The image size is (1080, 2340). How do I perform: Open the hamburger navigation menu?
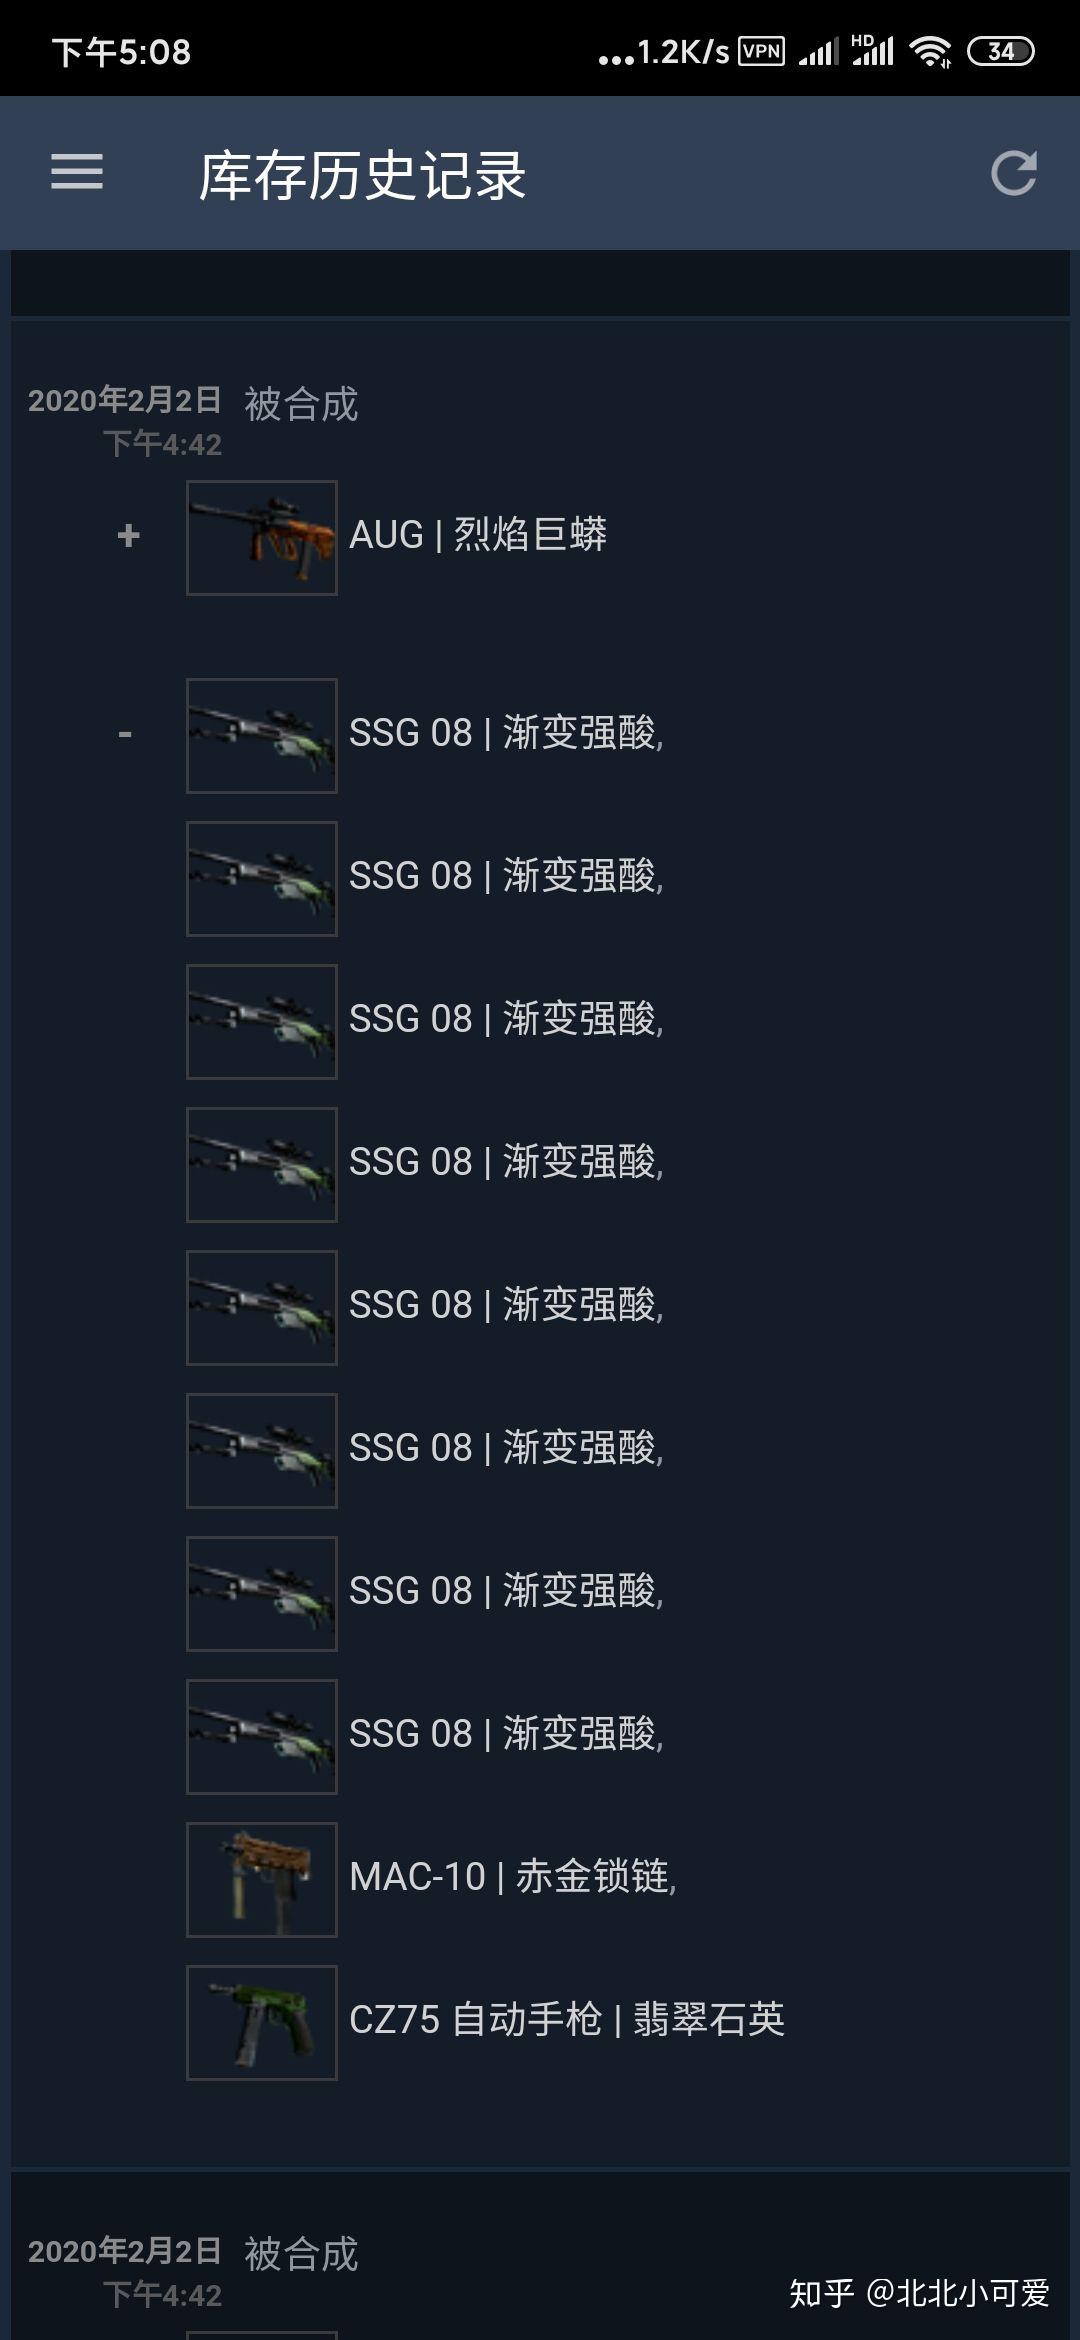(77, 172)
